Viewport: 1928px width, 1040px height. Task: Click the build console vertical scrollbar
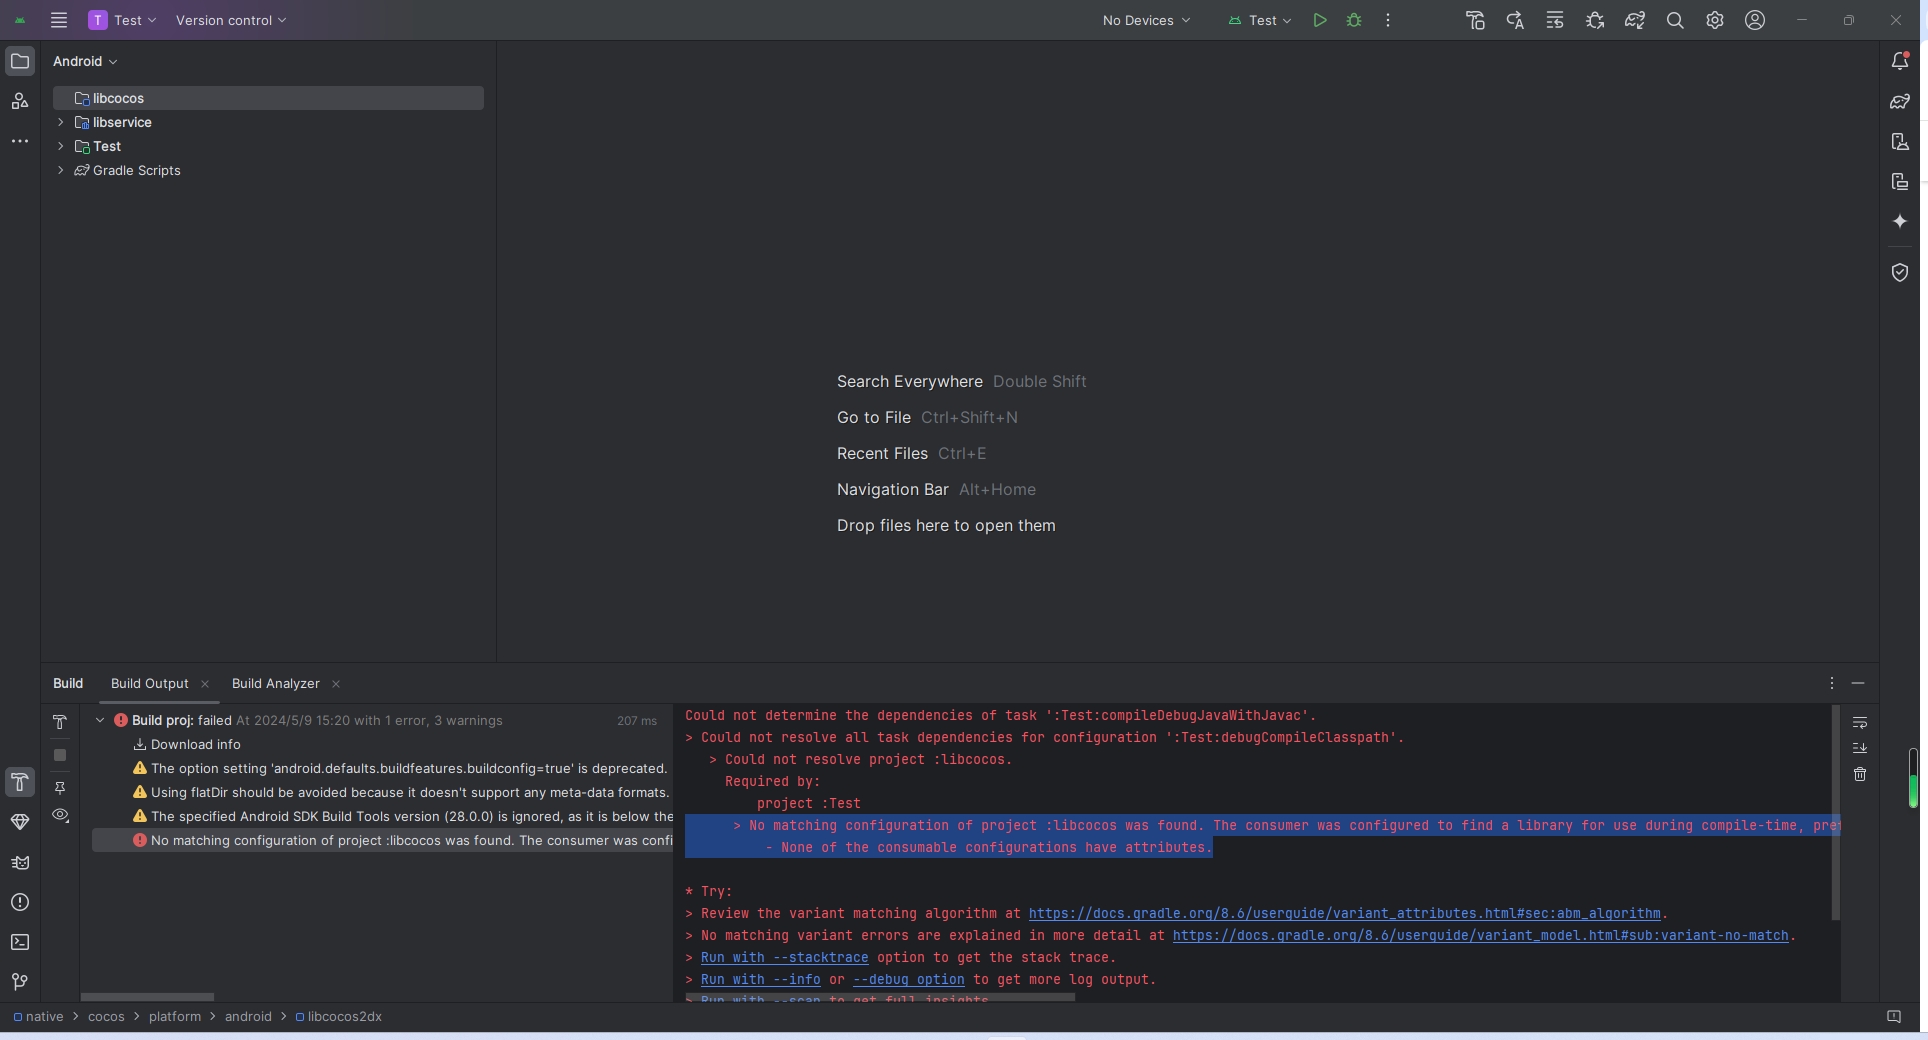click(1835, 812)
